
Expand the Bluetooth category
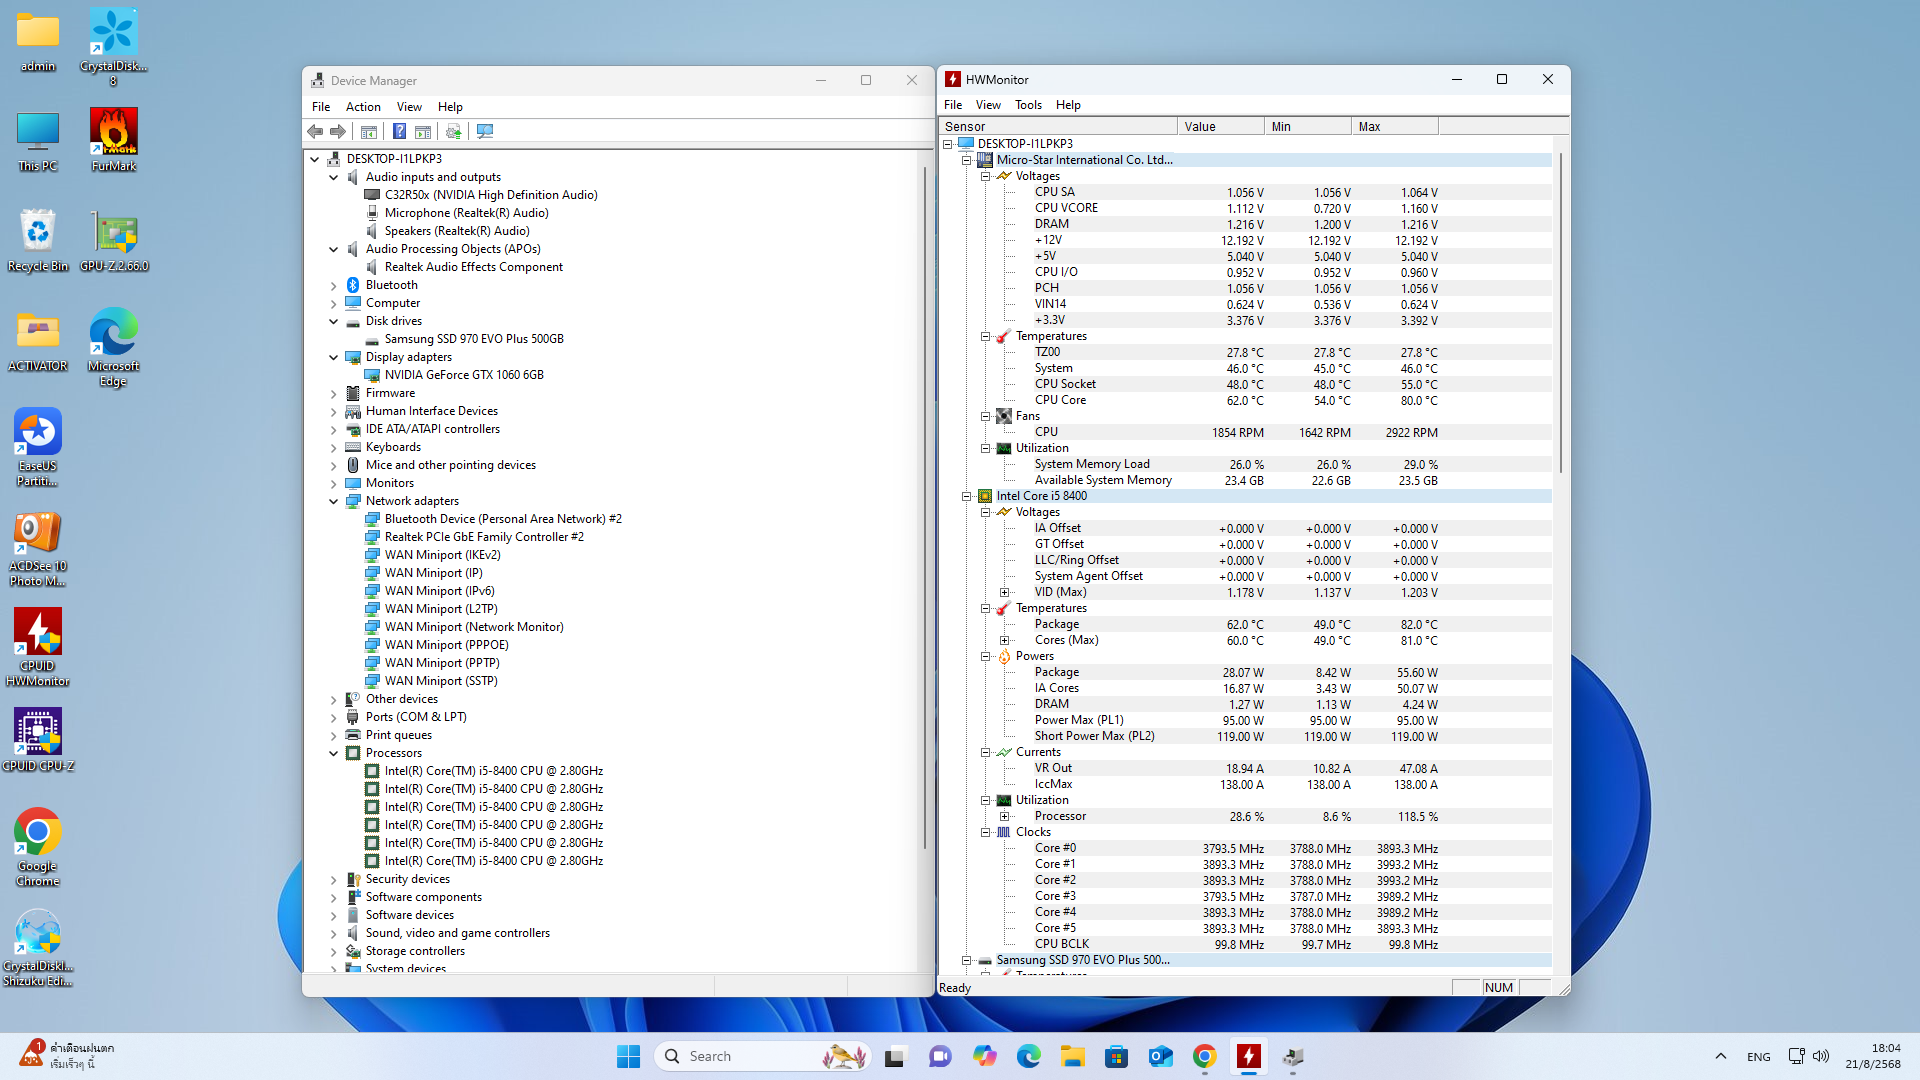334,286
